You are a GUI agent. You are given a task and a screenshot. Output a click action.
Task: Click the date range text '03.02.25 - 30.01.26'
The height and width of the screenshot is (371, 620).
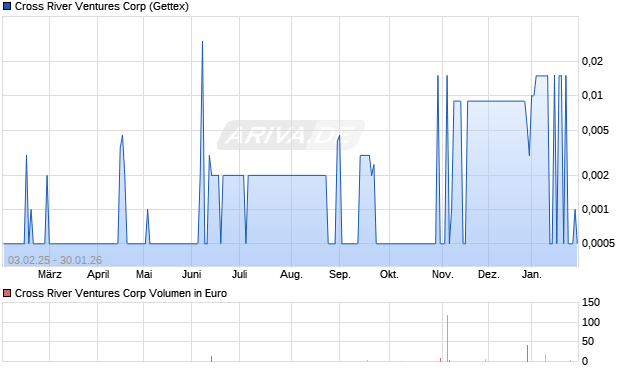point(55,260)
